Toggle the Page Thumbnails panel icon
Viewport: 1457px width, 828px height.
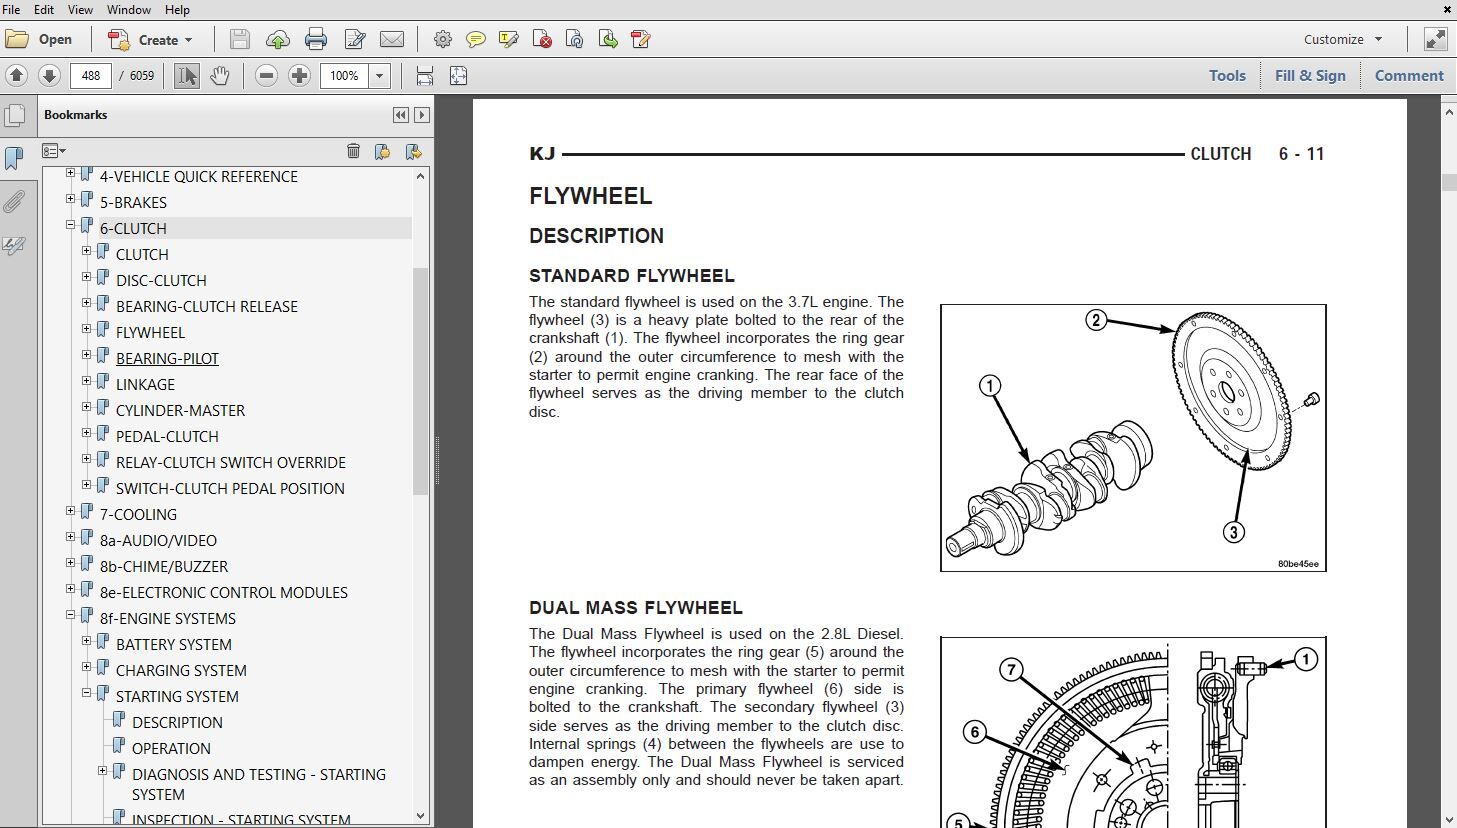[x=14, y=115]
